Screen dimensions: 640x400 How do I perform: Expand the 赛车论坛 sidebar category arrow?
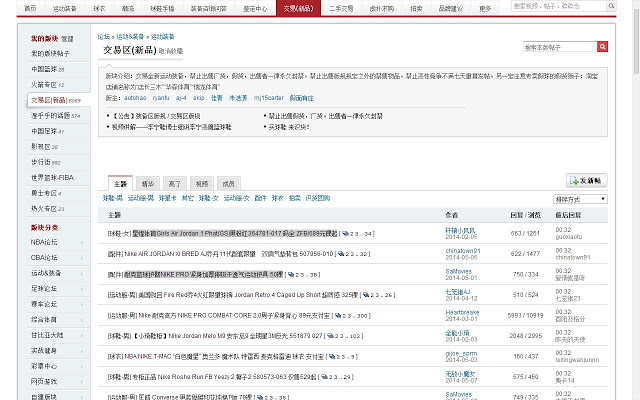point(82,304)
